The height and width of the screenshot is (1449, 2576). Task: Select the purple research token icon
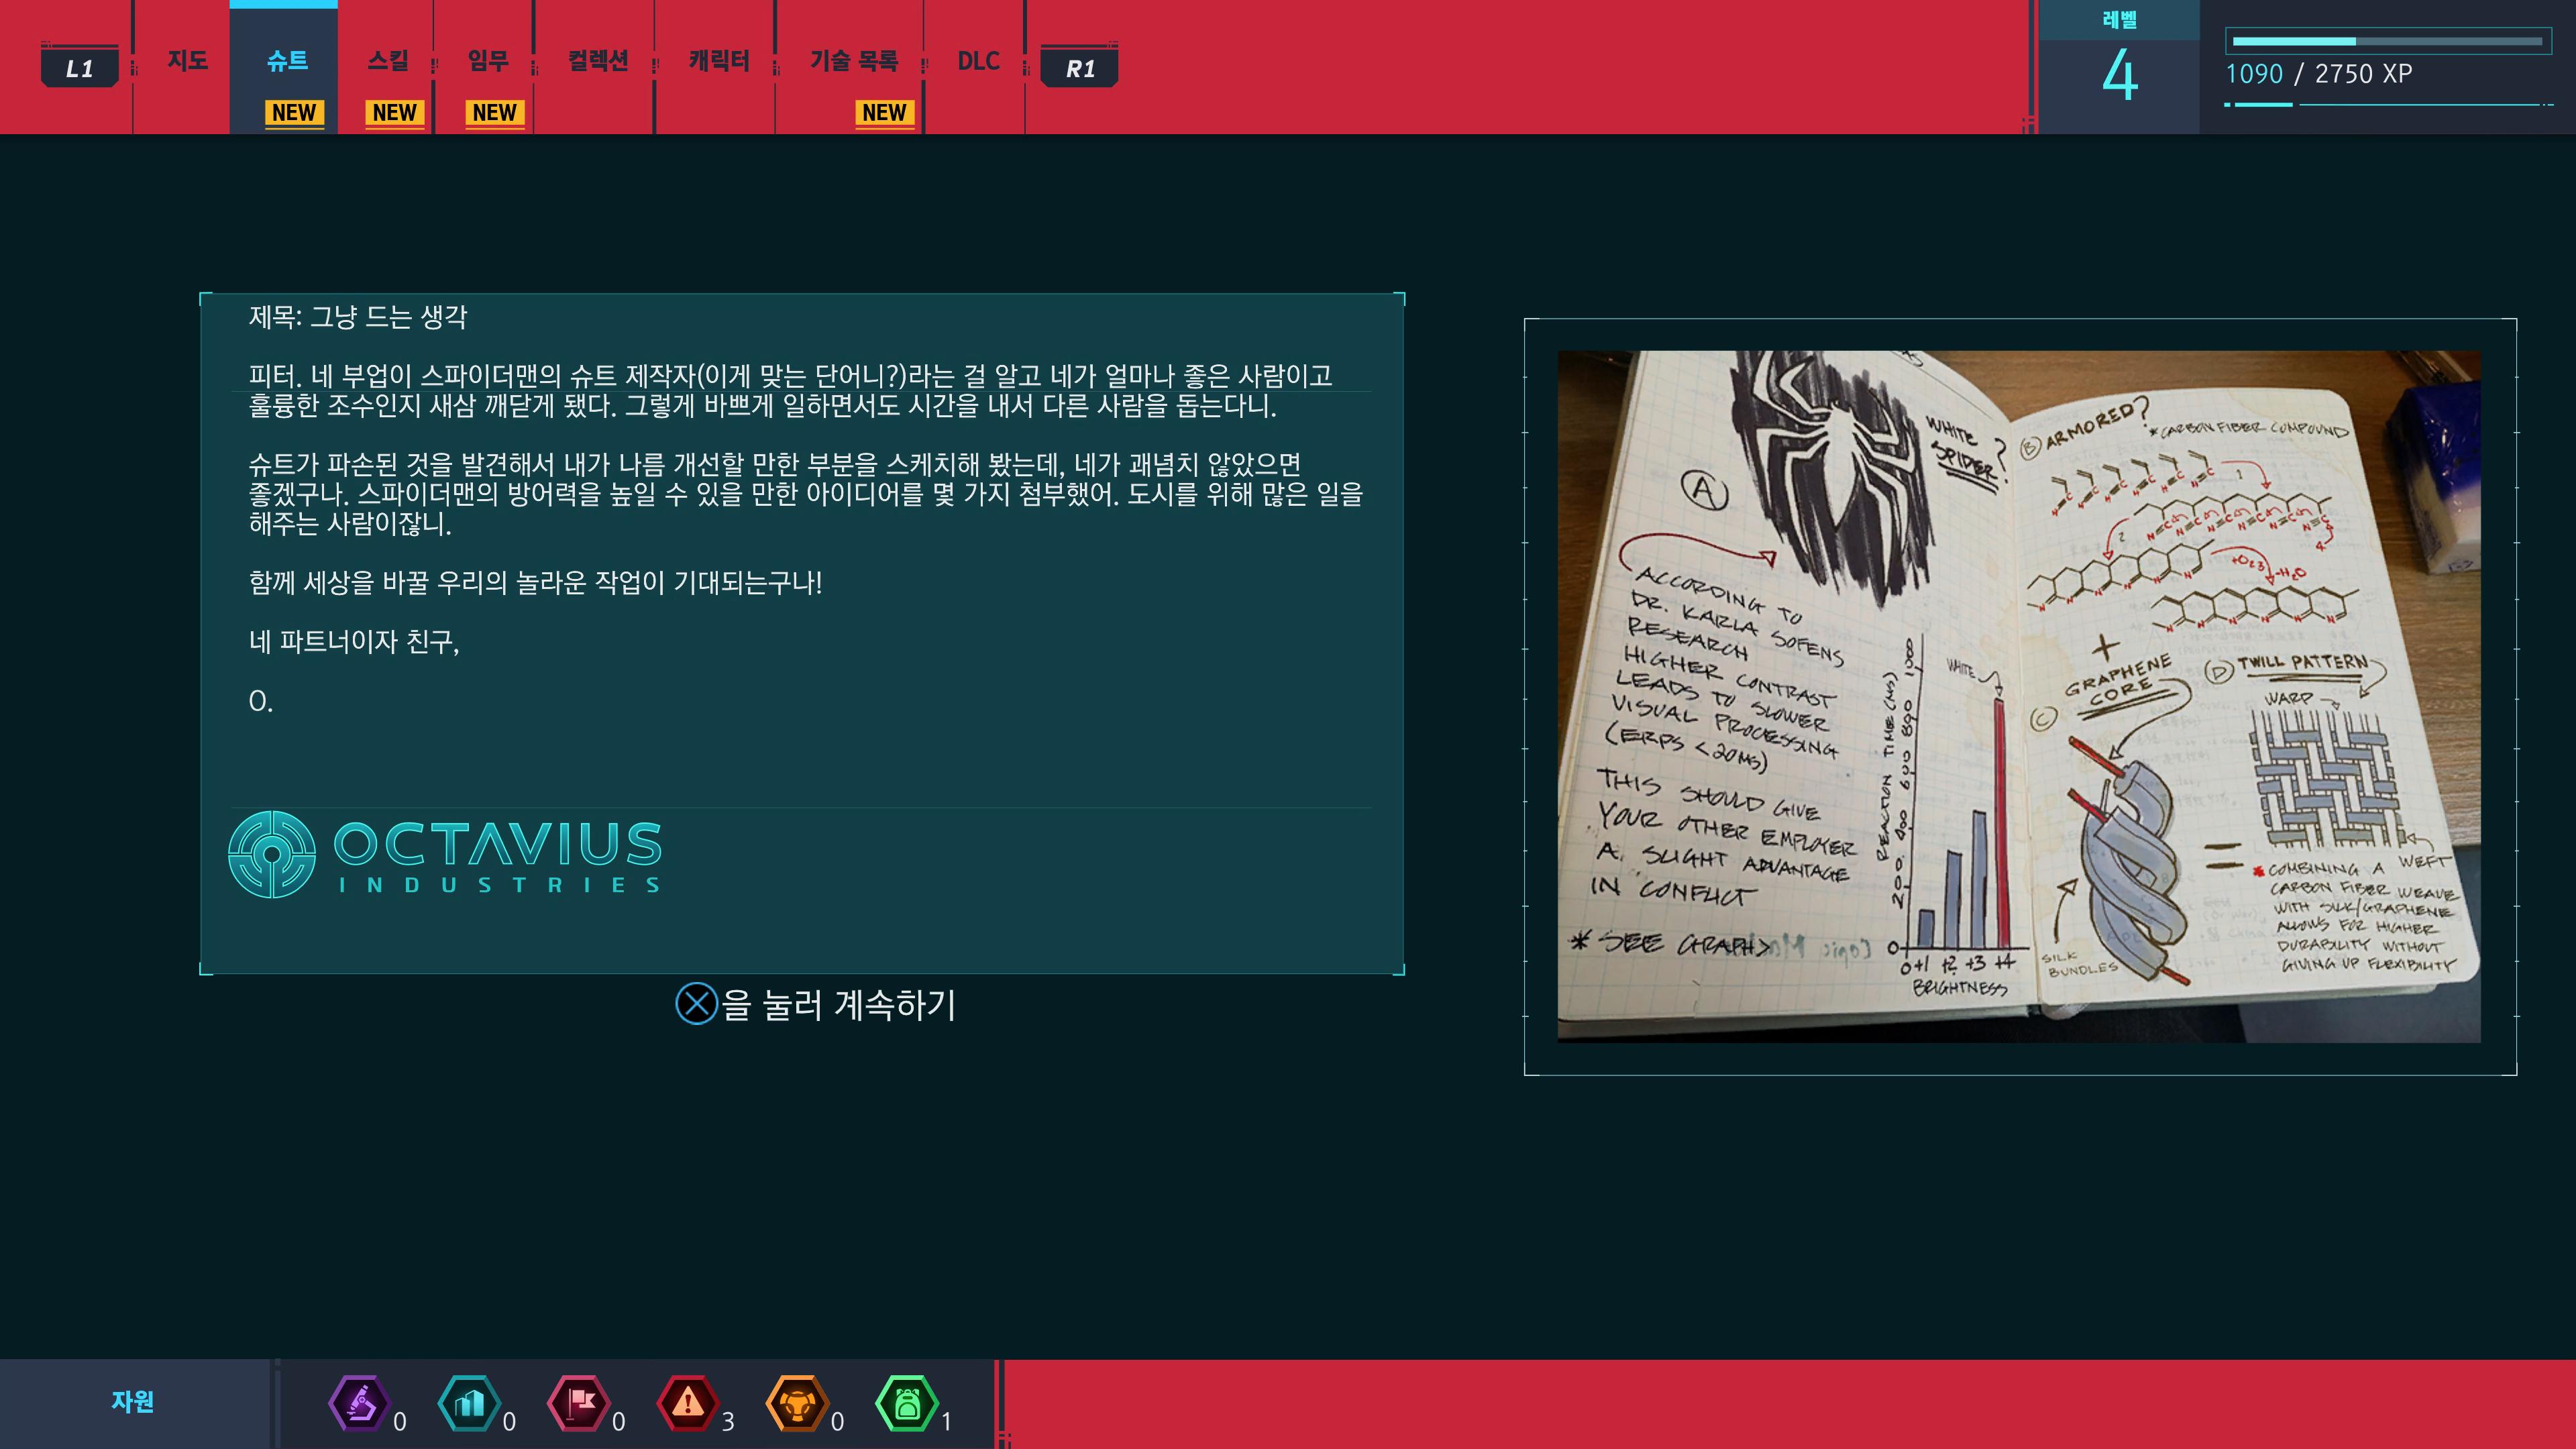[x=359, y=1404]
